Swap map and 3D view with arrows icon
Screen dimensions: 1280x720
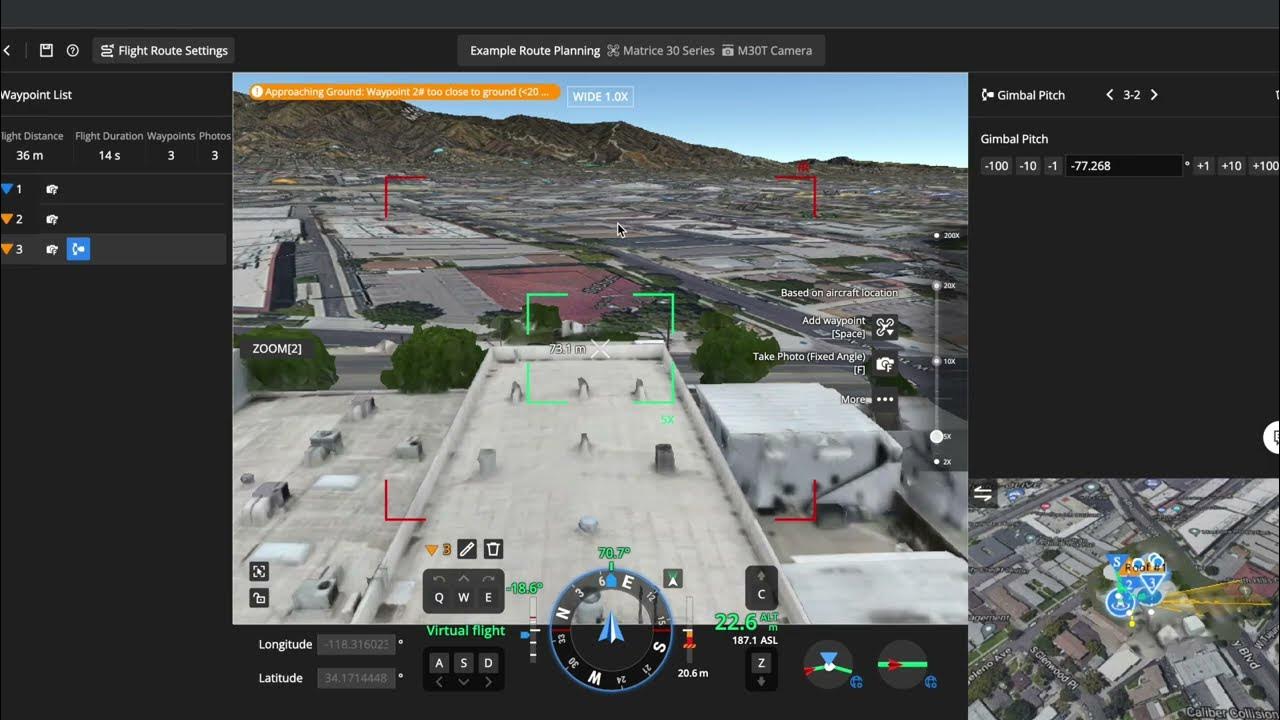[983, 494]
